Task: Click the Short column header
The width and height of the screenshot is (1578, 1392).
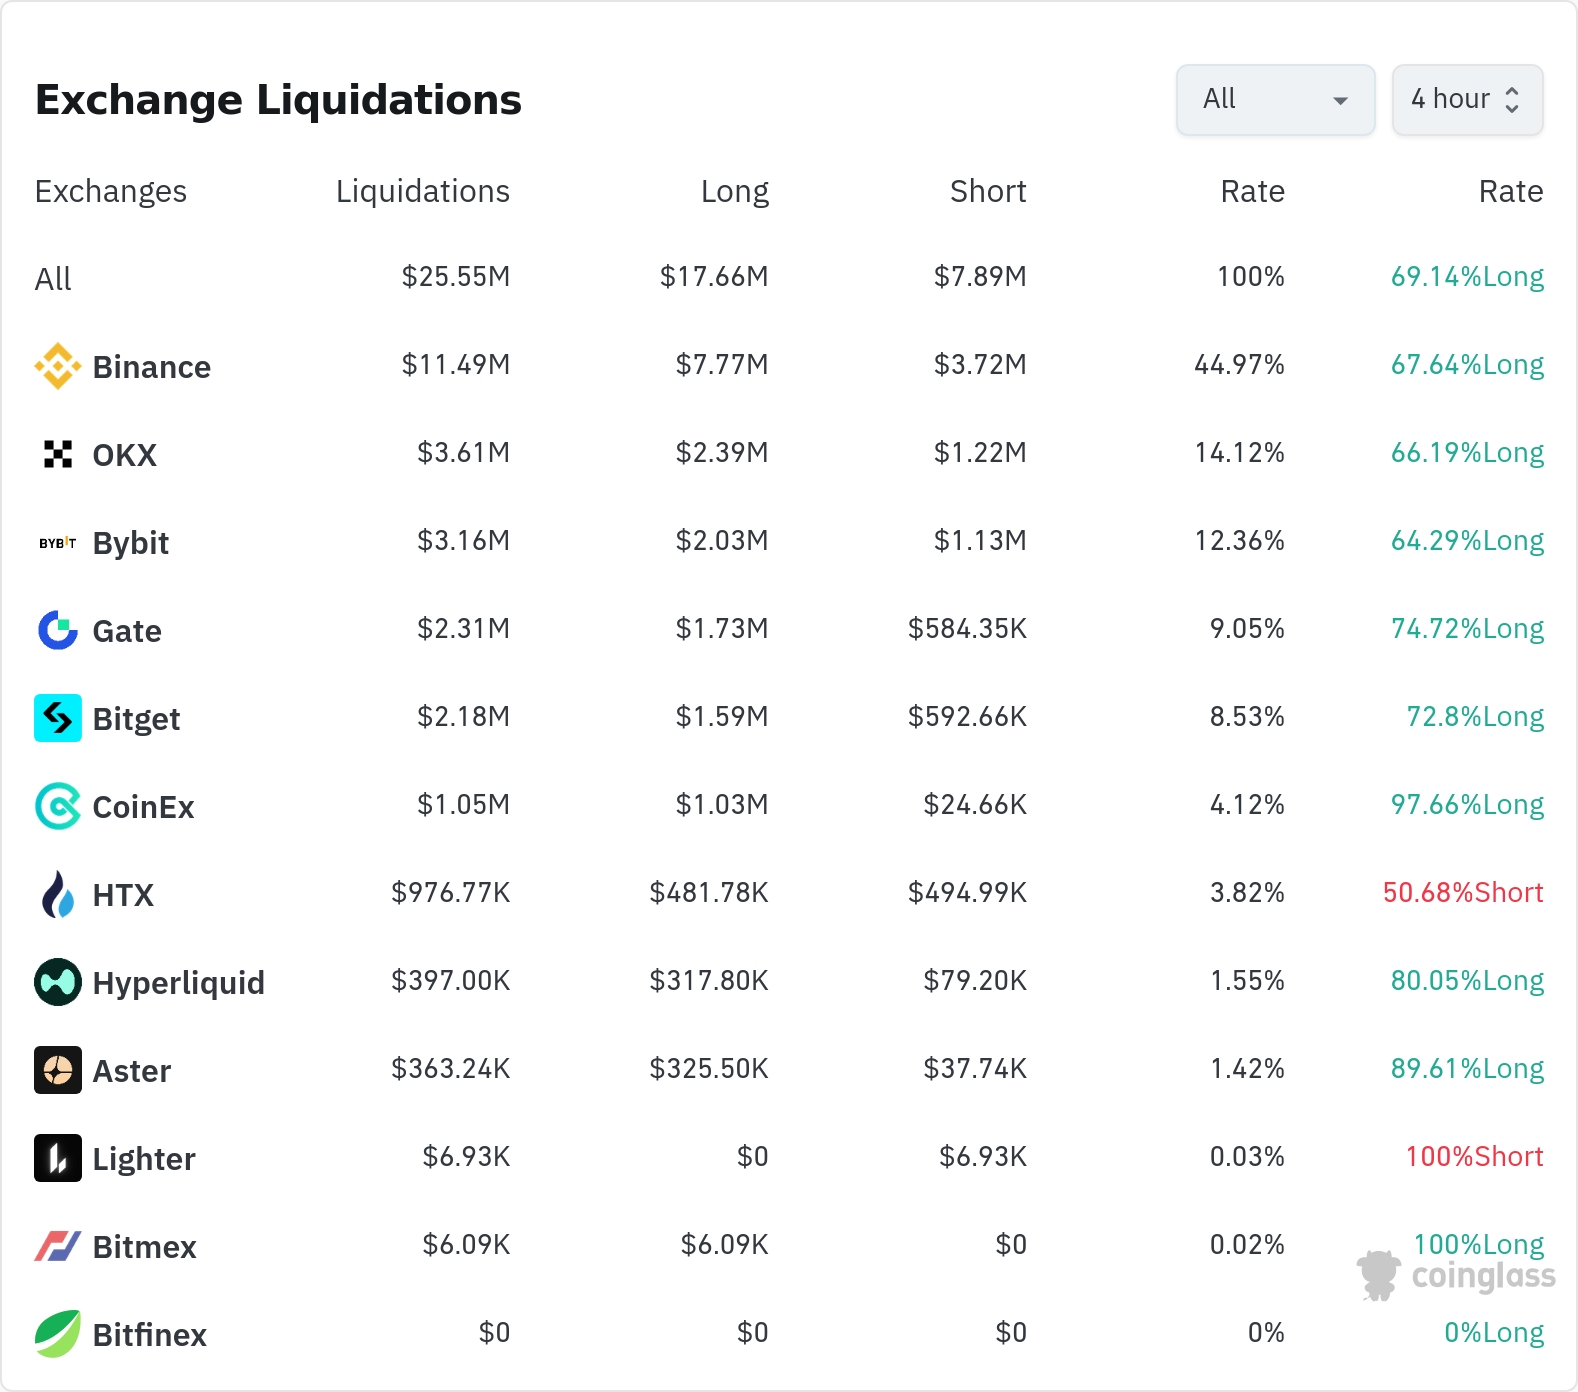Action: click(x=987, y=192)
